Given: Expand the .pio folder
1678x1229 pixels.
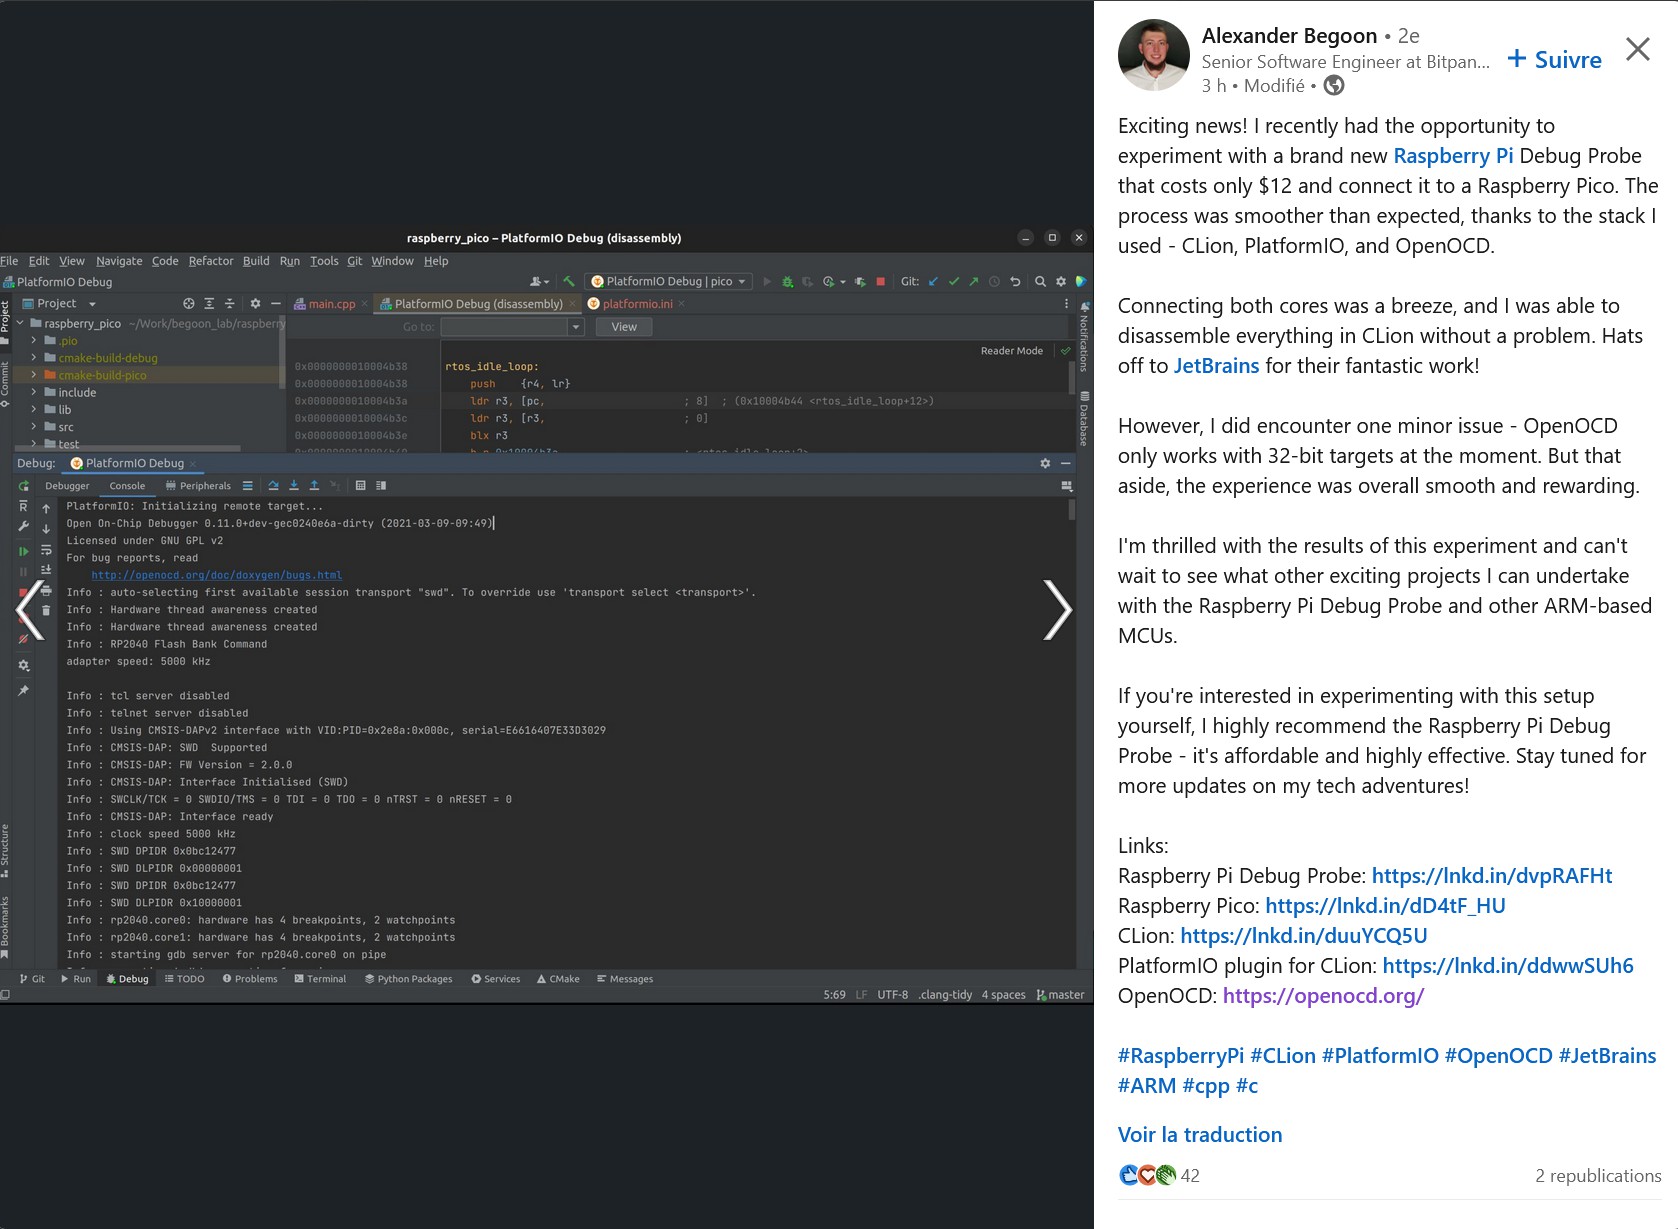Looking at the screenshot, I should (x=34, y=341).
